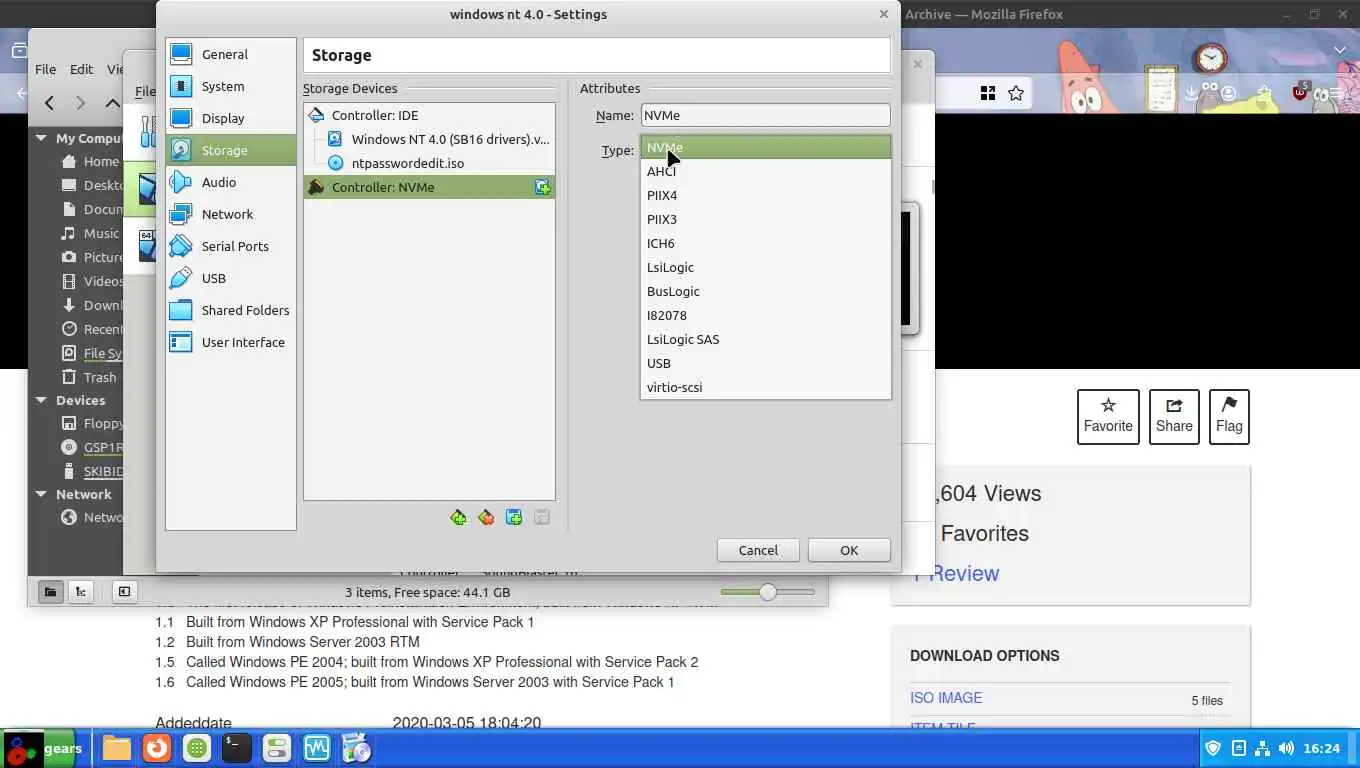1360x768 pixels.
Task: Open the Display settings category
Action: tap(231, 118)
